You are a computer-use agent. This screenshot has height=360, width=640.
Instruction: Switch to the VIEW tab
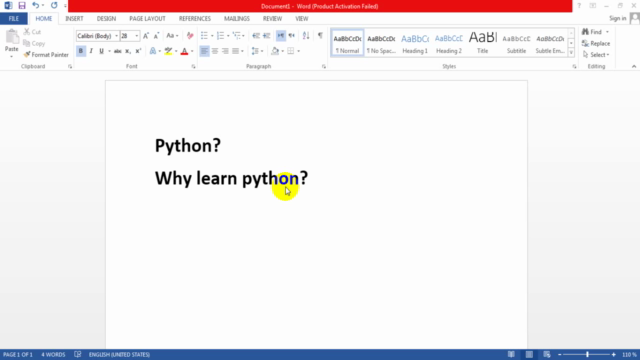coord(302,19)
